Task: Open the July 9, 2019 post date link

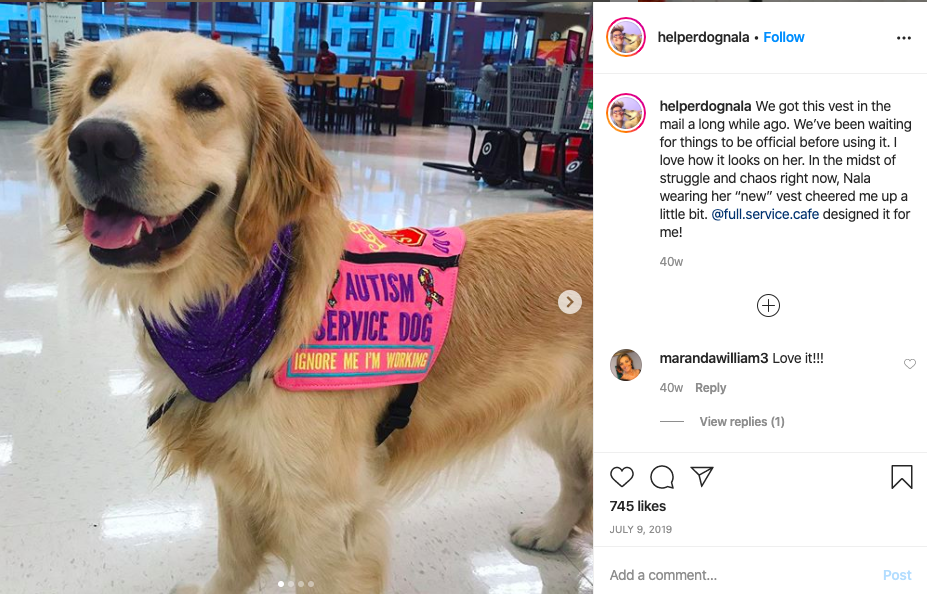Action: pyautogui.click(x=641, y=530)
